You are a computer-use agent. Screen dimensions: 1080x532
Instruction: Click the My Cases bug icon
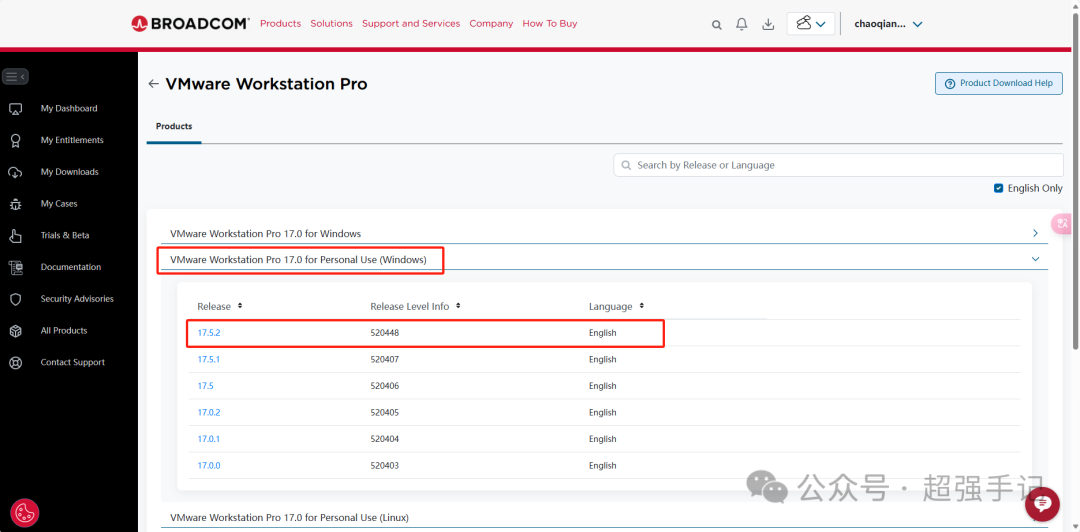click(15, 204)
